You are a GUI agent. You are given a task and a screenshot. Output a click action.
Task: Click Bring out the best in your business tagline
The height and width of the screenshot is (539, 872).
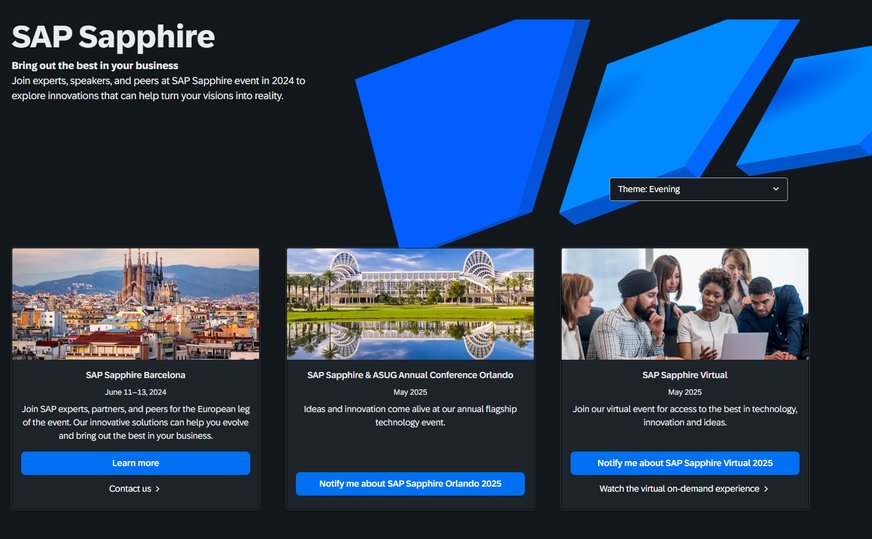pos(95,66)
